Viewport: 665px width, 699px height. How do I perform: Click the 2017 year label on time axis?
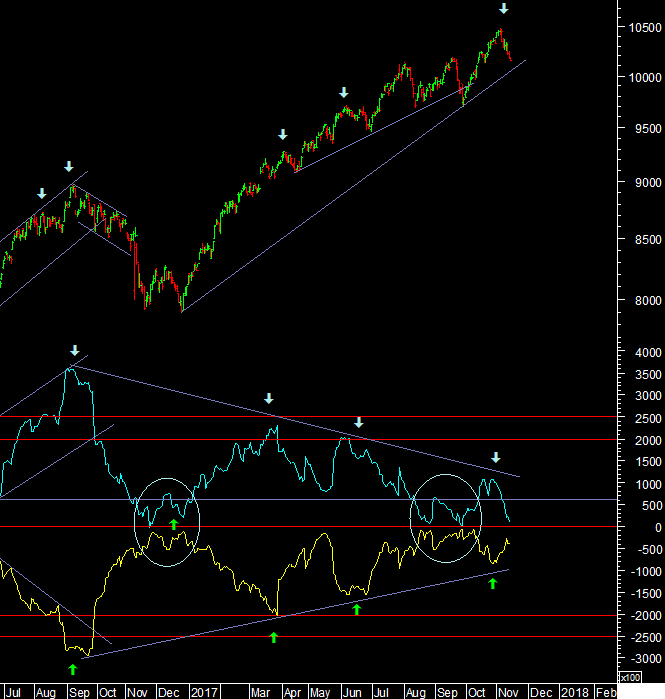click(204, 692)
